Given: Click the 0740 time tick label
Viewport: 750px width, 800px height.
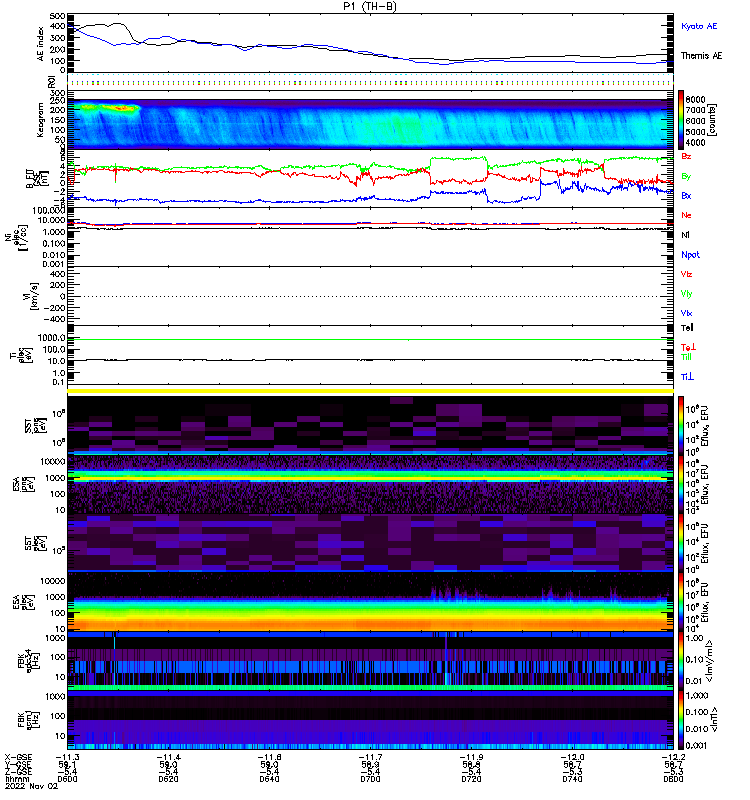Looking at the screenshot, I should point(572,779).
